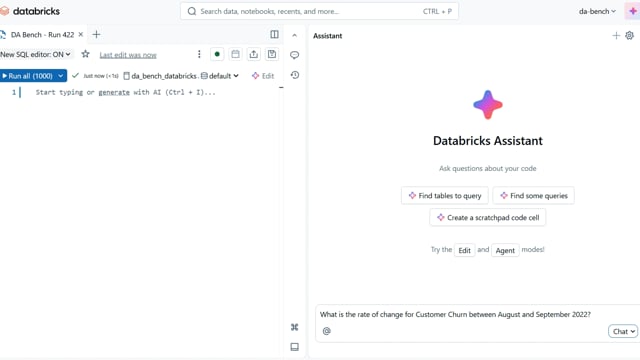This screenshot has width=640, height=360.
Task: Toggle New SQL editor ON dropdown
Action: point(36,54)
